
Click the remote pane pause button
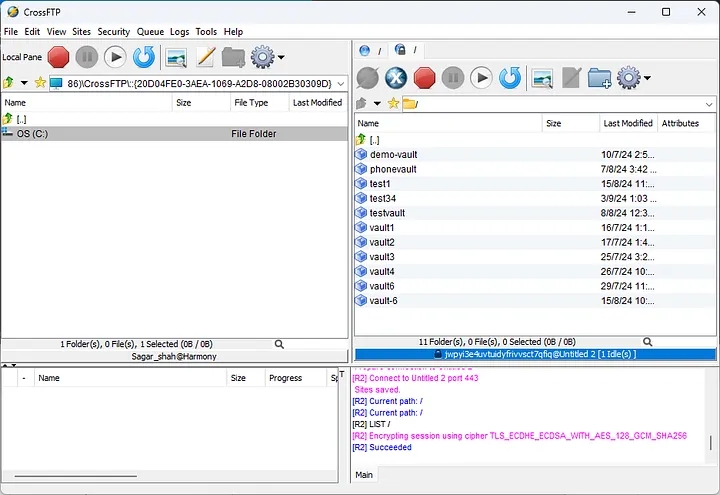pos(453,78)
